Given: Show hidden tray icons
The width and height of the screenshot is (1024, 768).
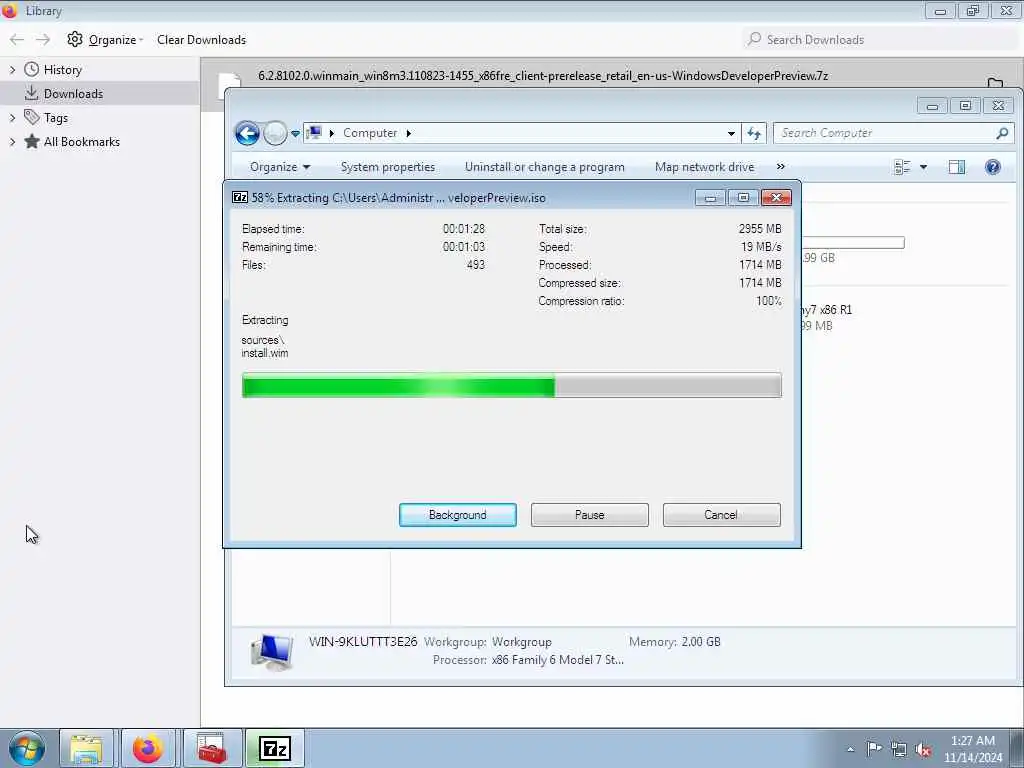Looking at the screenshot, I should (850, 749).
